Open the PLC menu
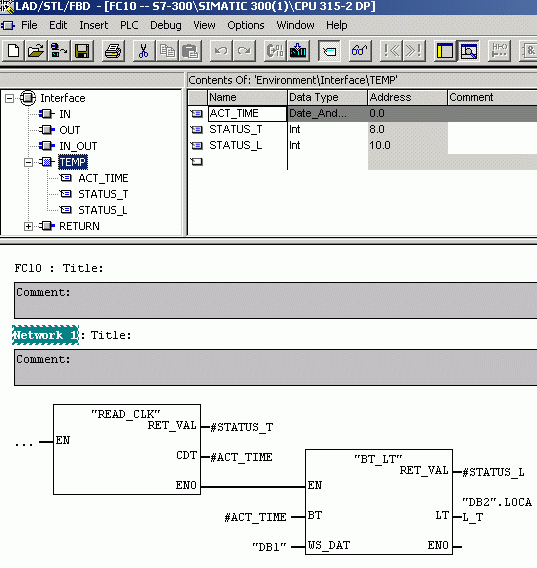Viewport: 537px width, 568px height. click(129, 25)
